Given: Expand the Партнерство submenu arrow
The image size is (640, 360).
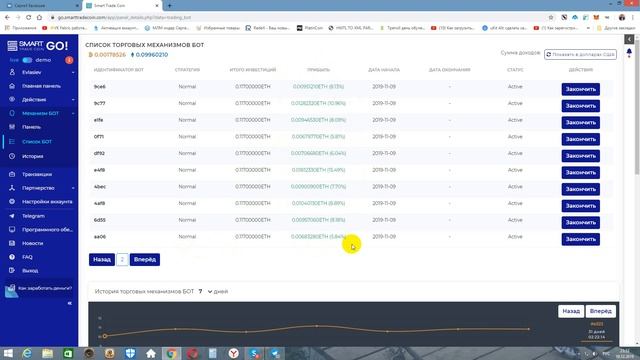Looking at the screenshot, I should 73,188.
